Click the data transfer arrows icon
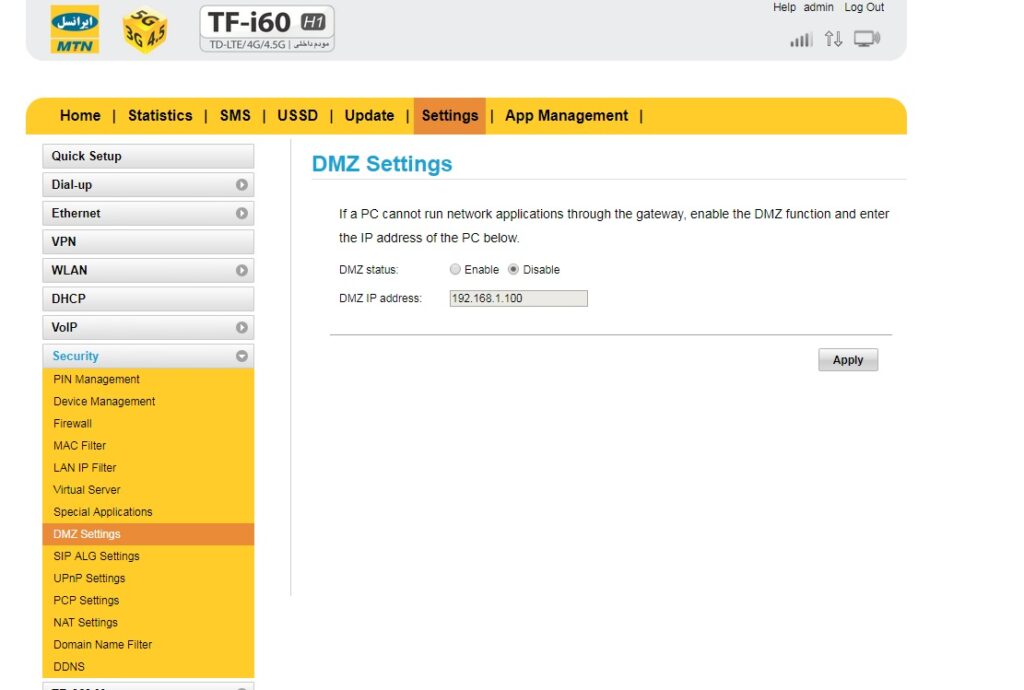 833,39
